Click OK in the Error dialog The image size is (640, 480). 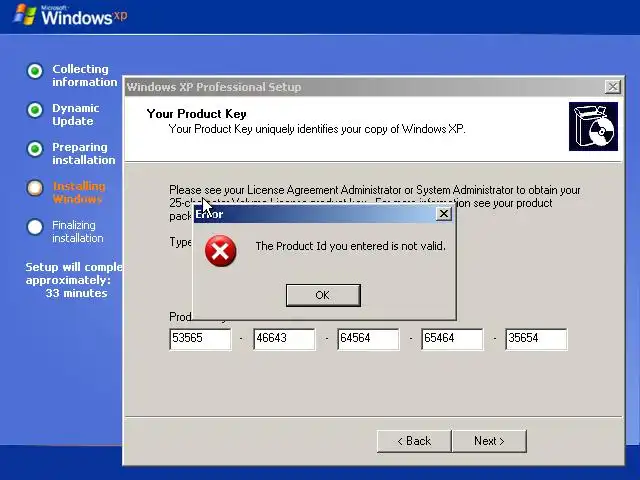click(x=323, y=295)
